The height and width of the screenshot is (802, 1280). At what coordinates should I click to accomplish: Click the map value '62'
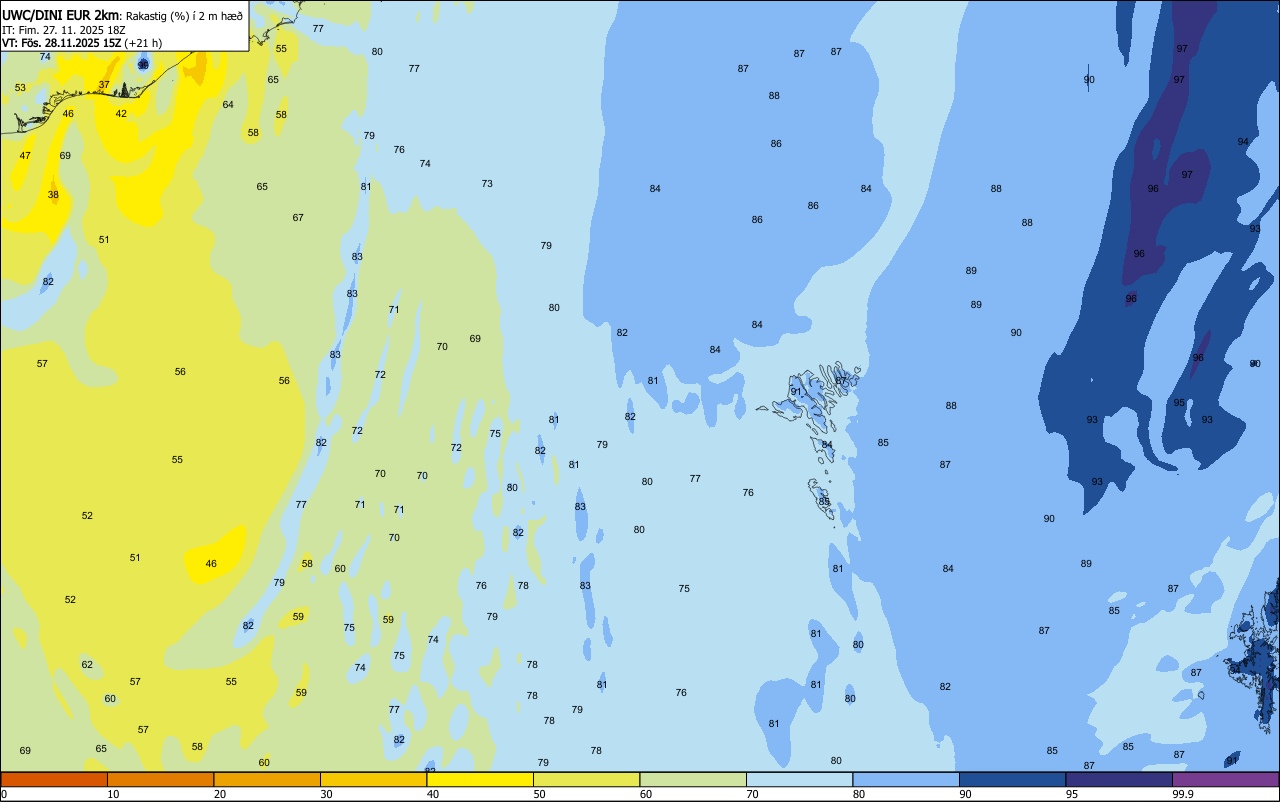coord(87,665)
